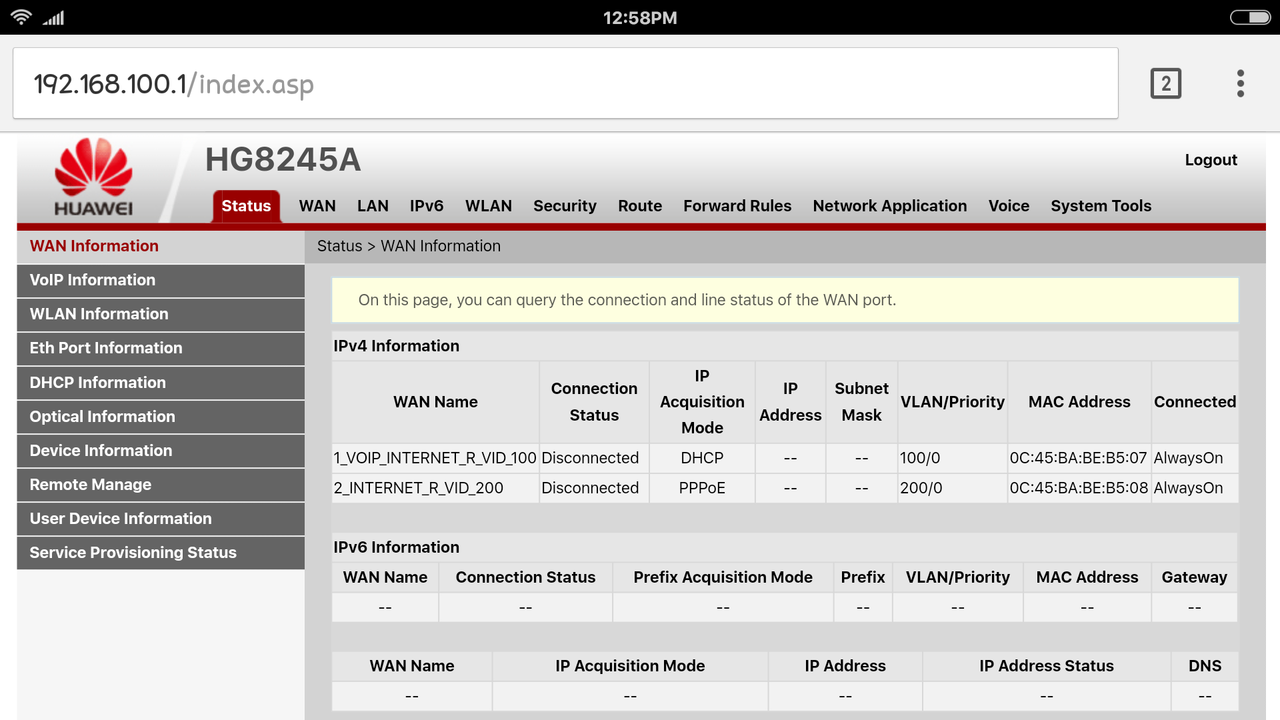The height and width of the screenshot is (720, 1280).
Task: Open VoIP Information in the sidebar
Action: click(x=161, y=280)
